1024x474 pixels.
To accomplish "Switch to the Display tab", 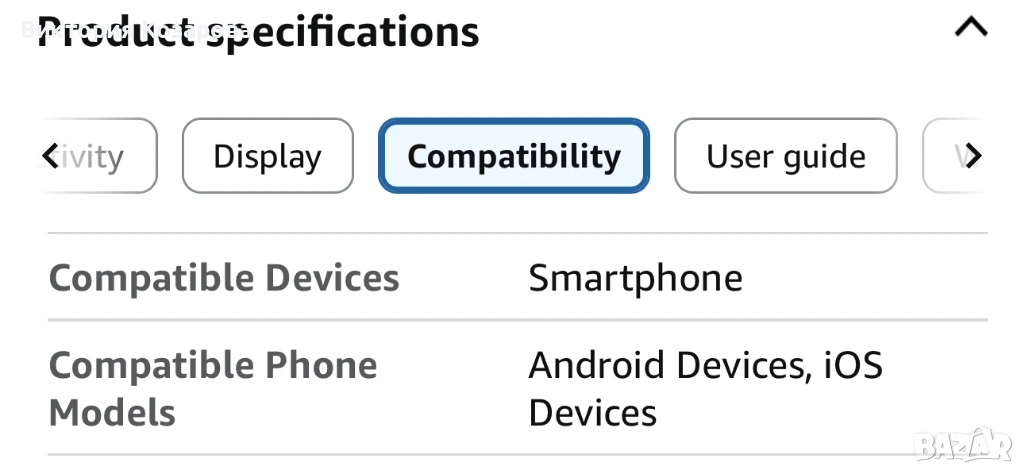I will point(267,156).
